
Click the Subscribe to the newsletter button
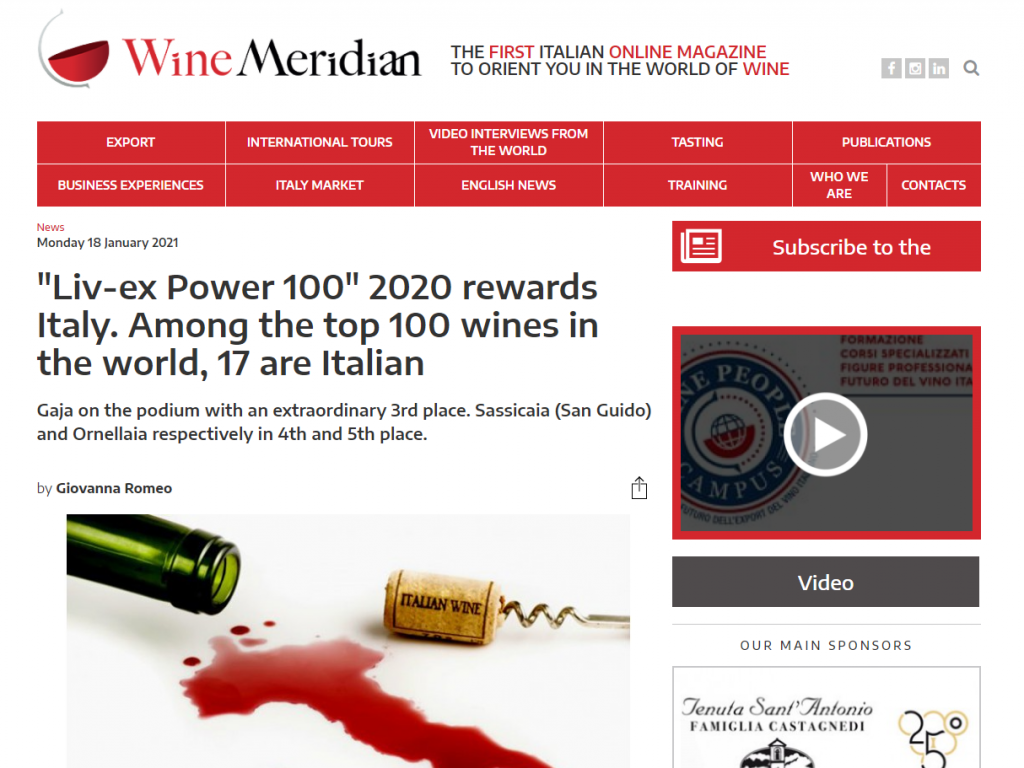(826, 246)
